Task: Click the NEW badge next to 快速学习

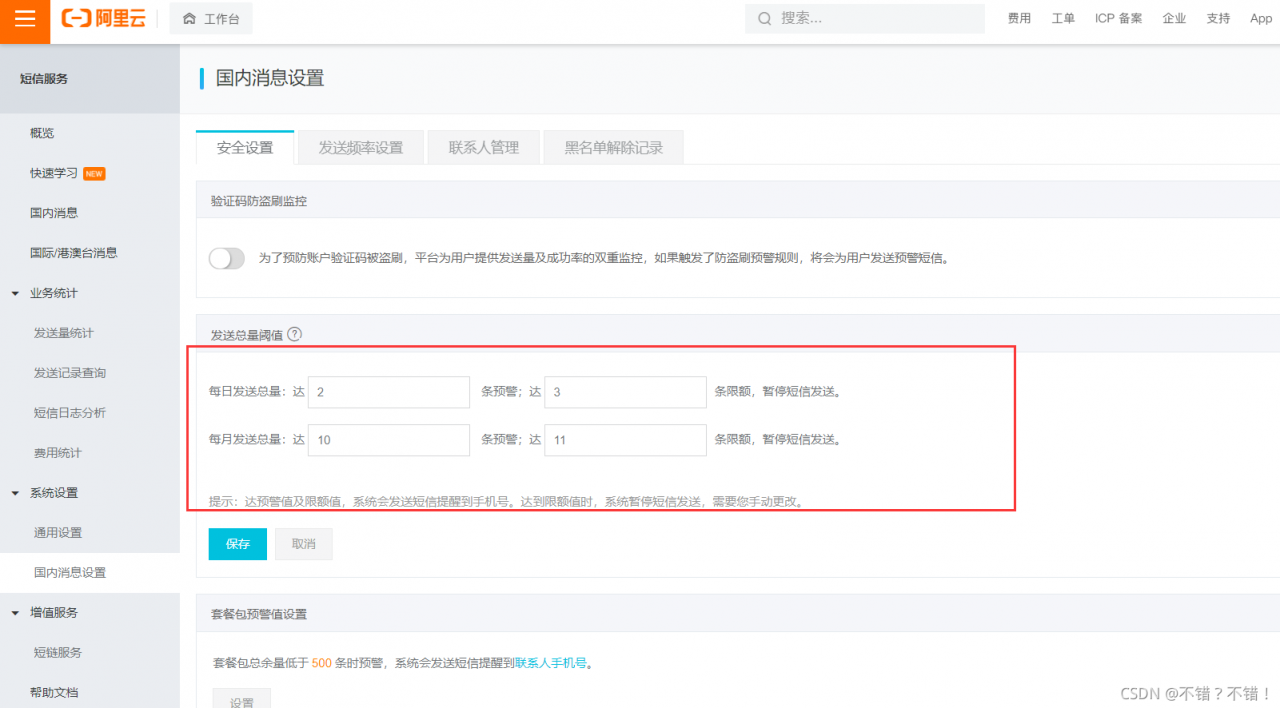Action: (94, 173)
